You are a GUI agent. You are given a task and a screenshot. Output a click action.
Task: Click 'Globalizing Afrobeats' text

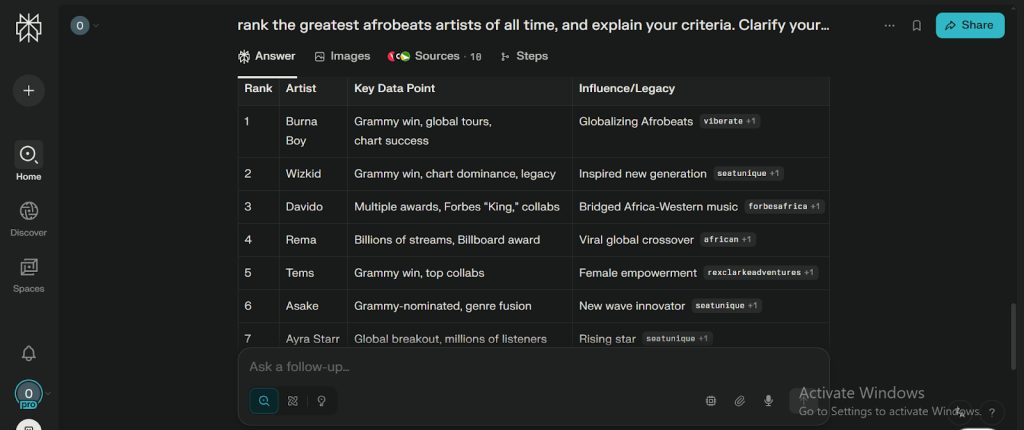pos(636,122)
